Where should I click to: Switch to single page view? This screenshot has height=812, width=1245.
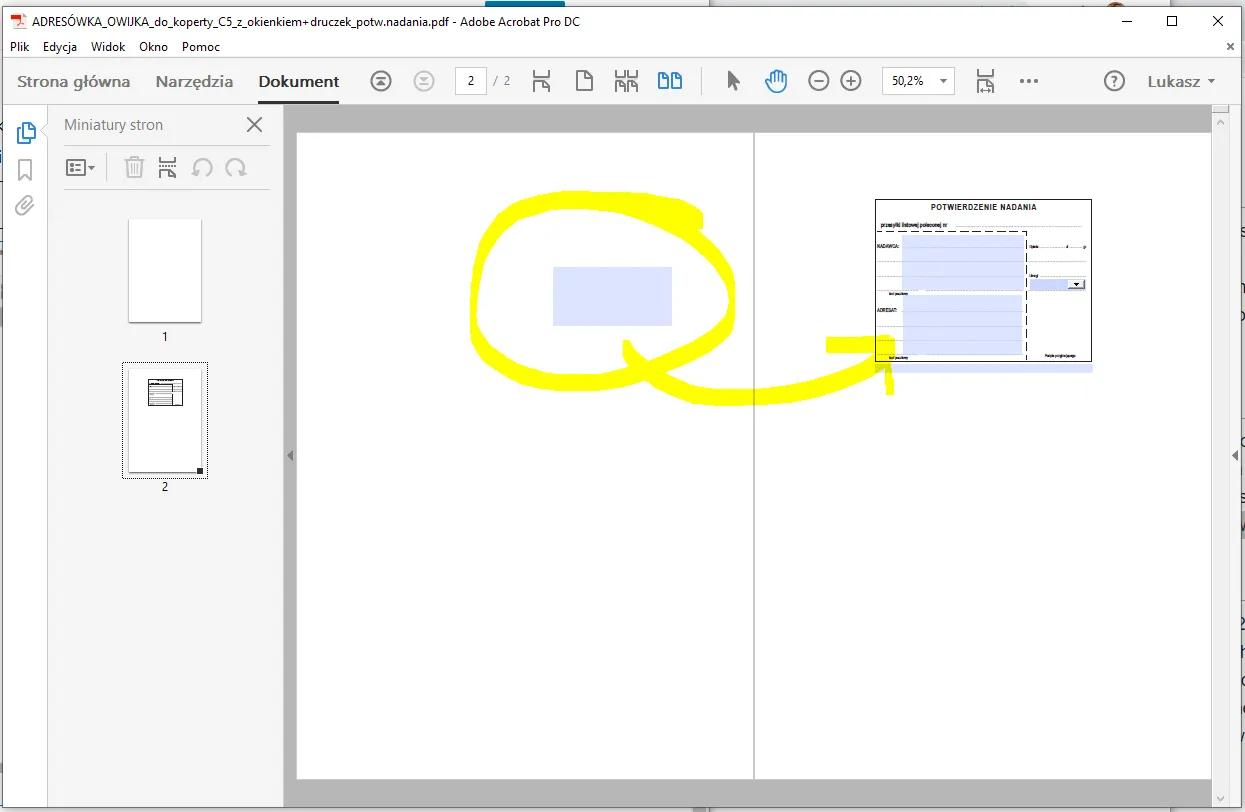(584, 81)
